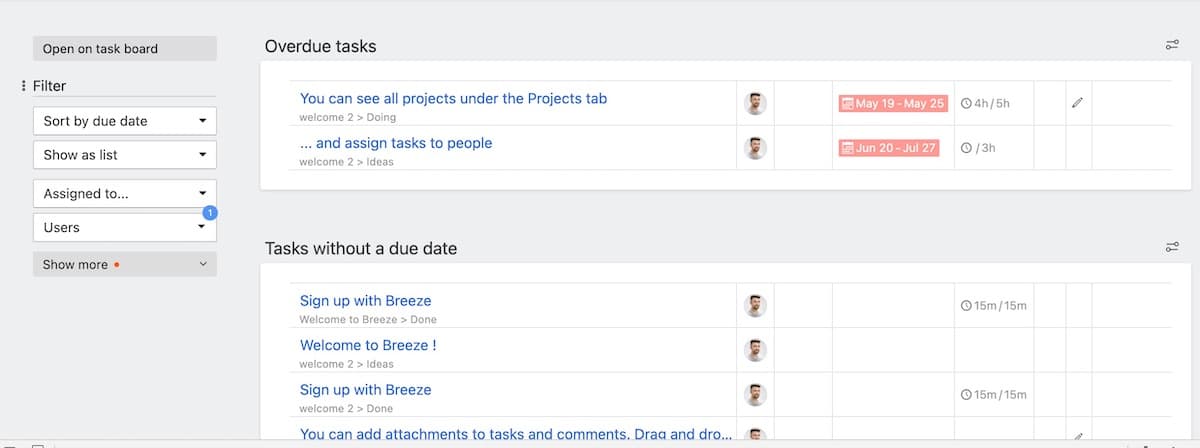1200x448 pixels.
Task: Click Open on task board button
Action: (x=125, y=48)
